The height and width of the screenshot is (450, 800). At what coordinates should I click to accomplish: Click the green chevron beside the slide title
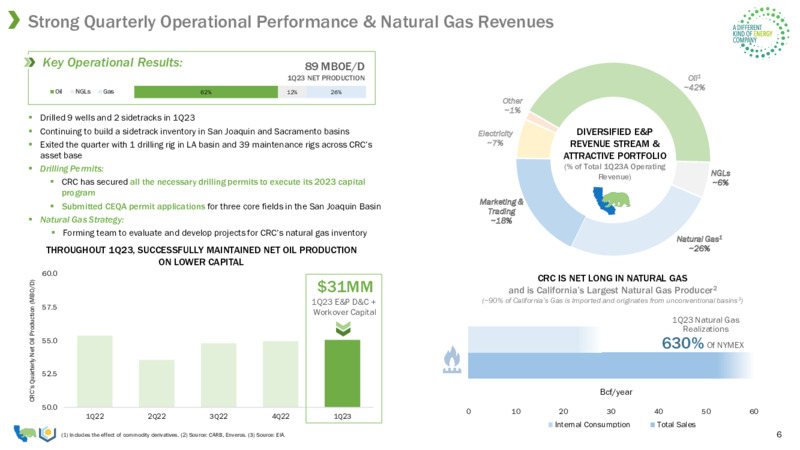point(14,20)
